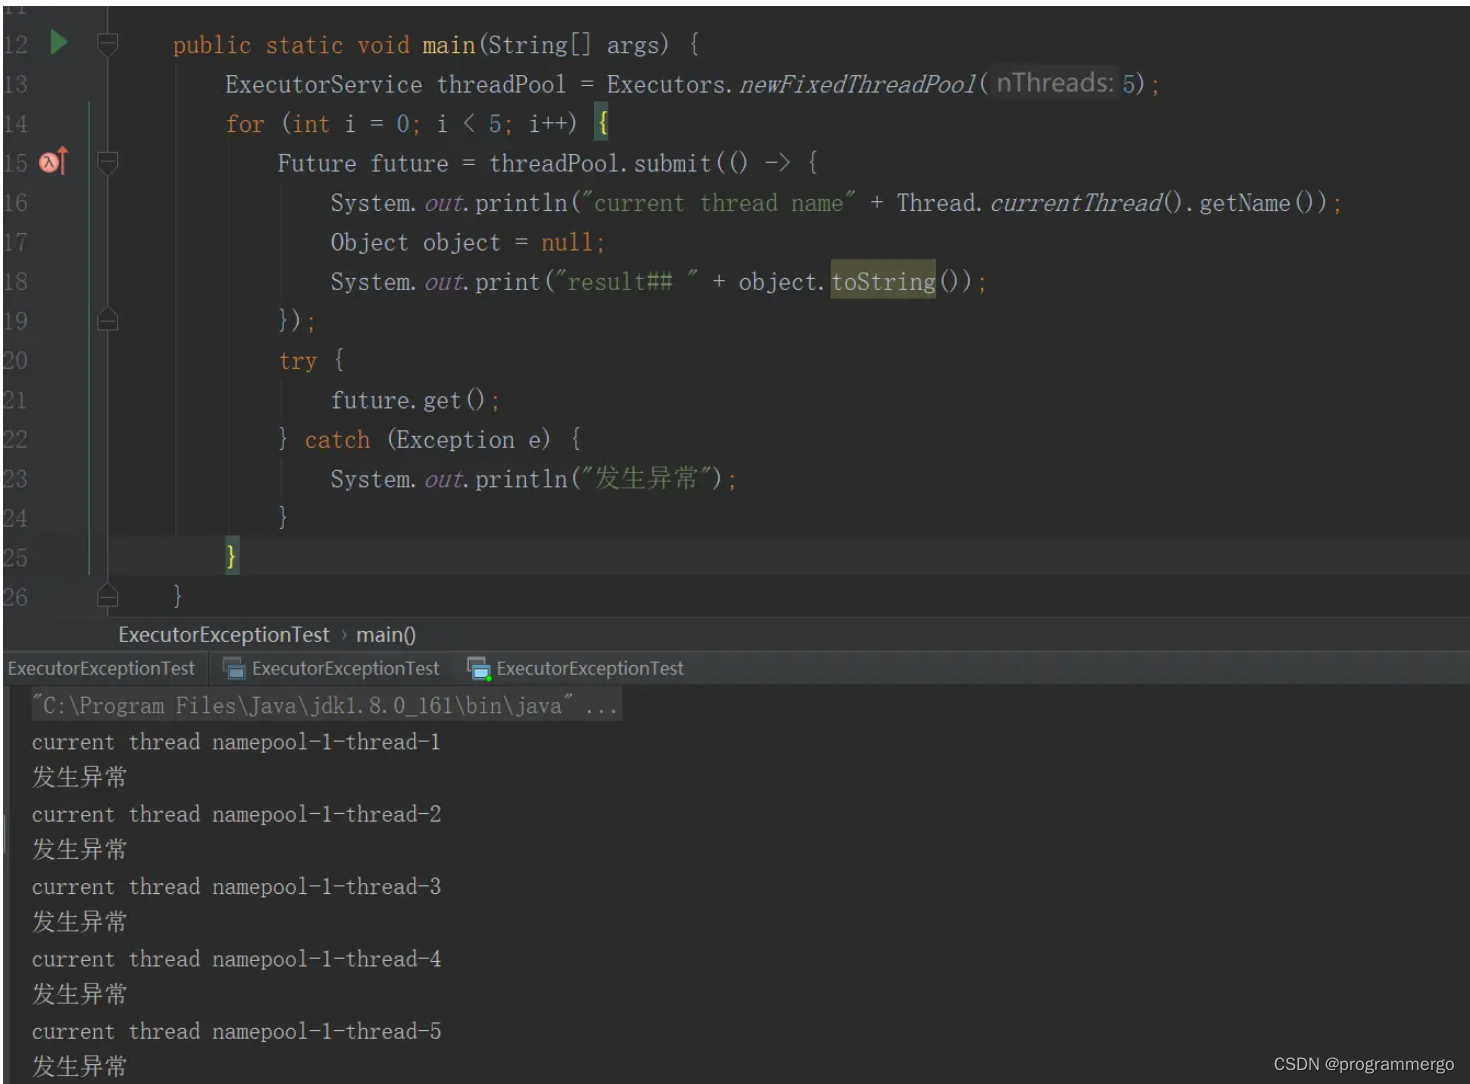Click the lambda override gutter icon on line 15

pyautogui.click(x=53, y=161)
